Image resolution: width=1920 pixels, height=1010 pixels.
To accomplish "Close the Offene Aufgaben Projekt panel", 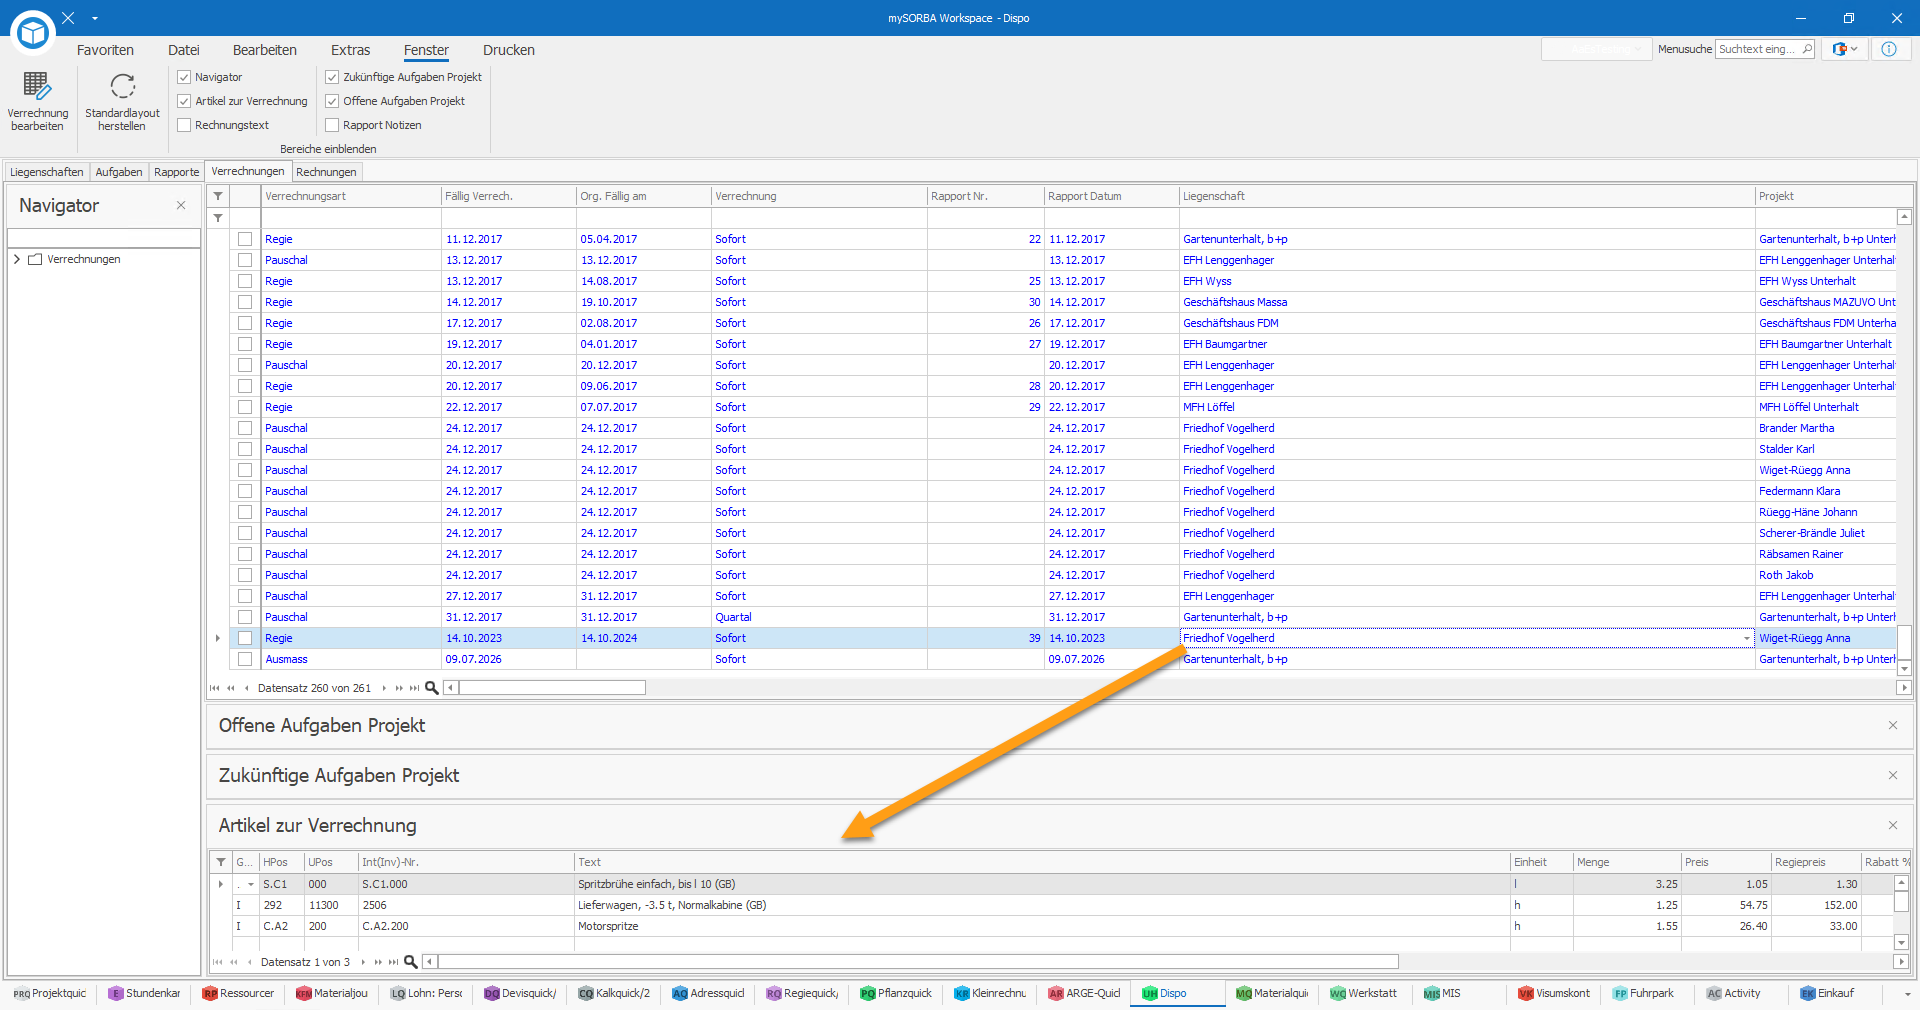I will click(x=1893, y=725).
